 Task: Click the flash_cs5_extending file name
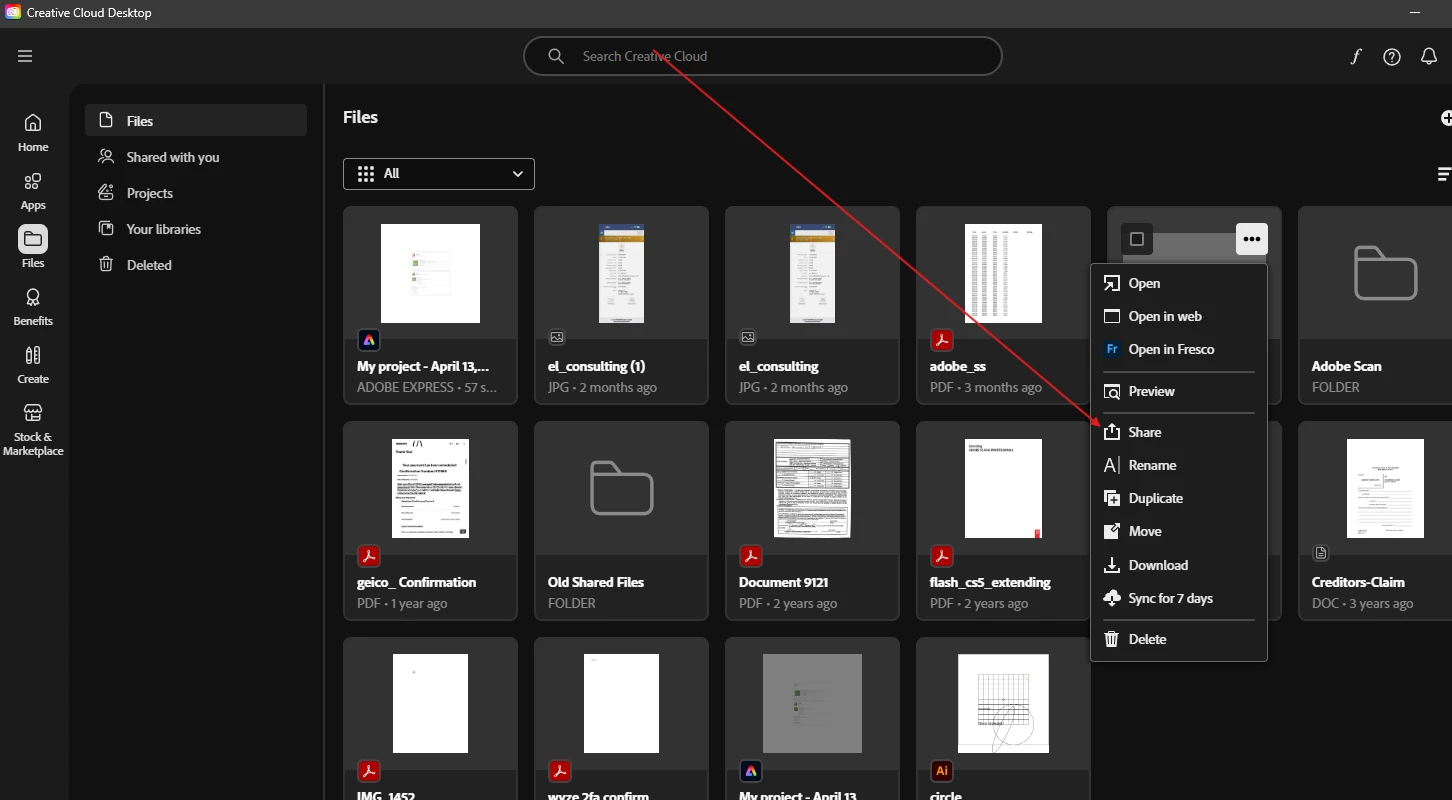pyautogui.click(x=990, y=582)
